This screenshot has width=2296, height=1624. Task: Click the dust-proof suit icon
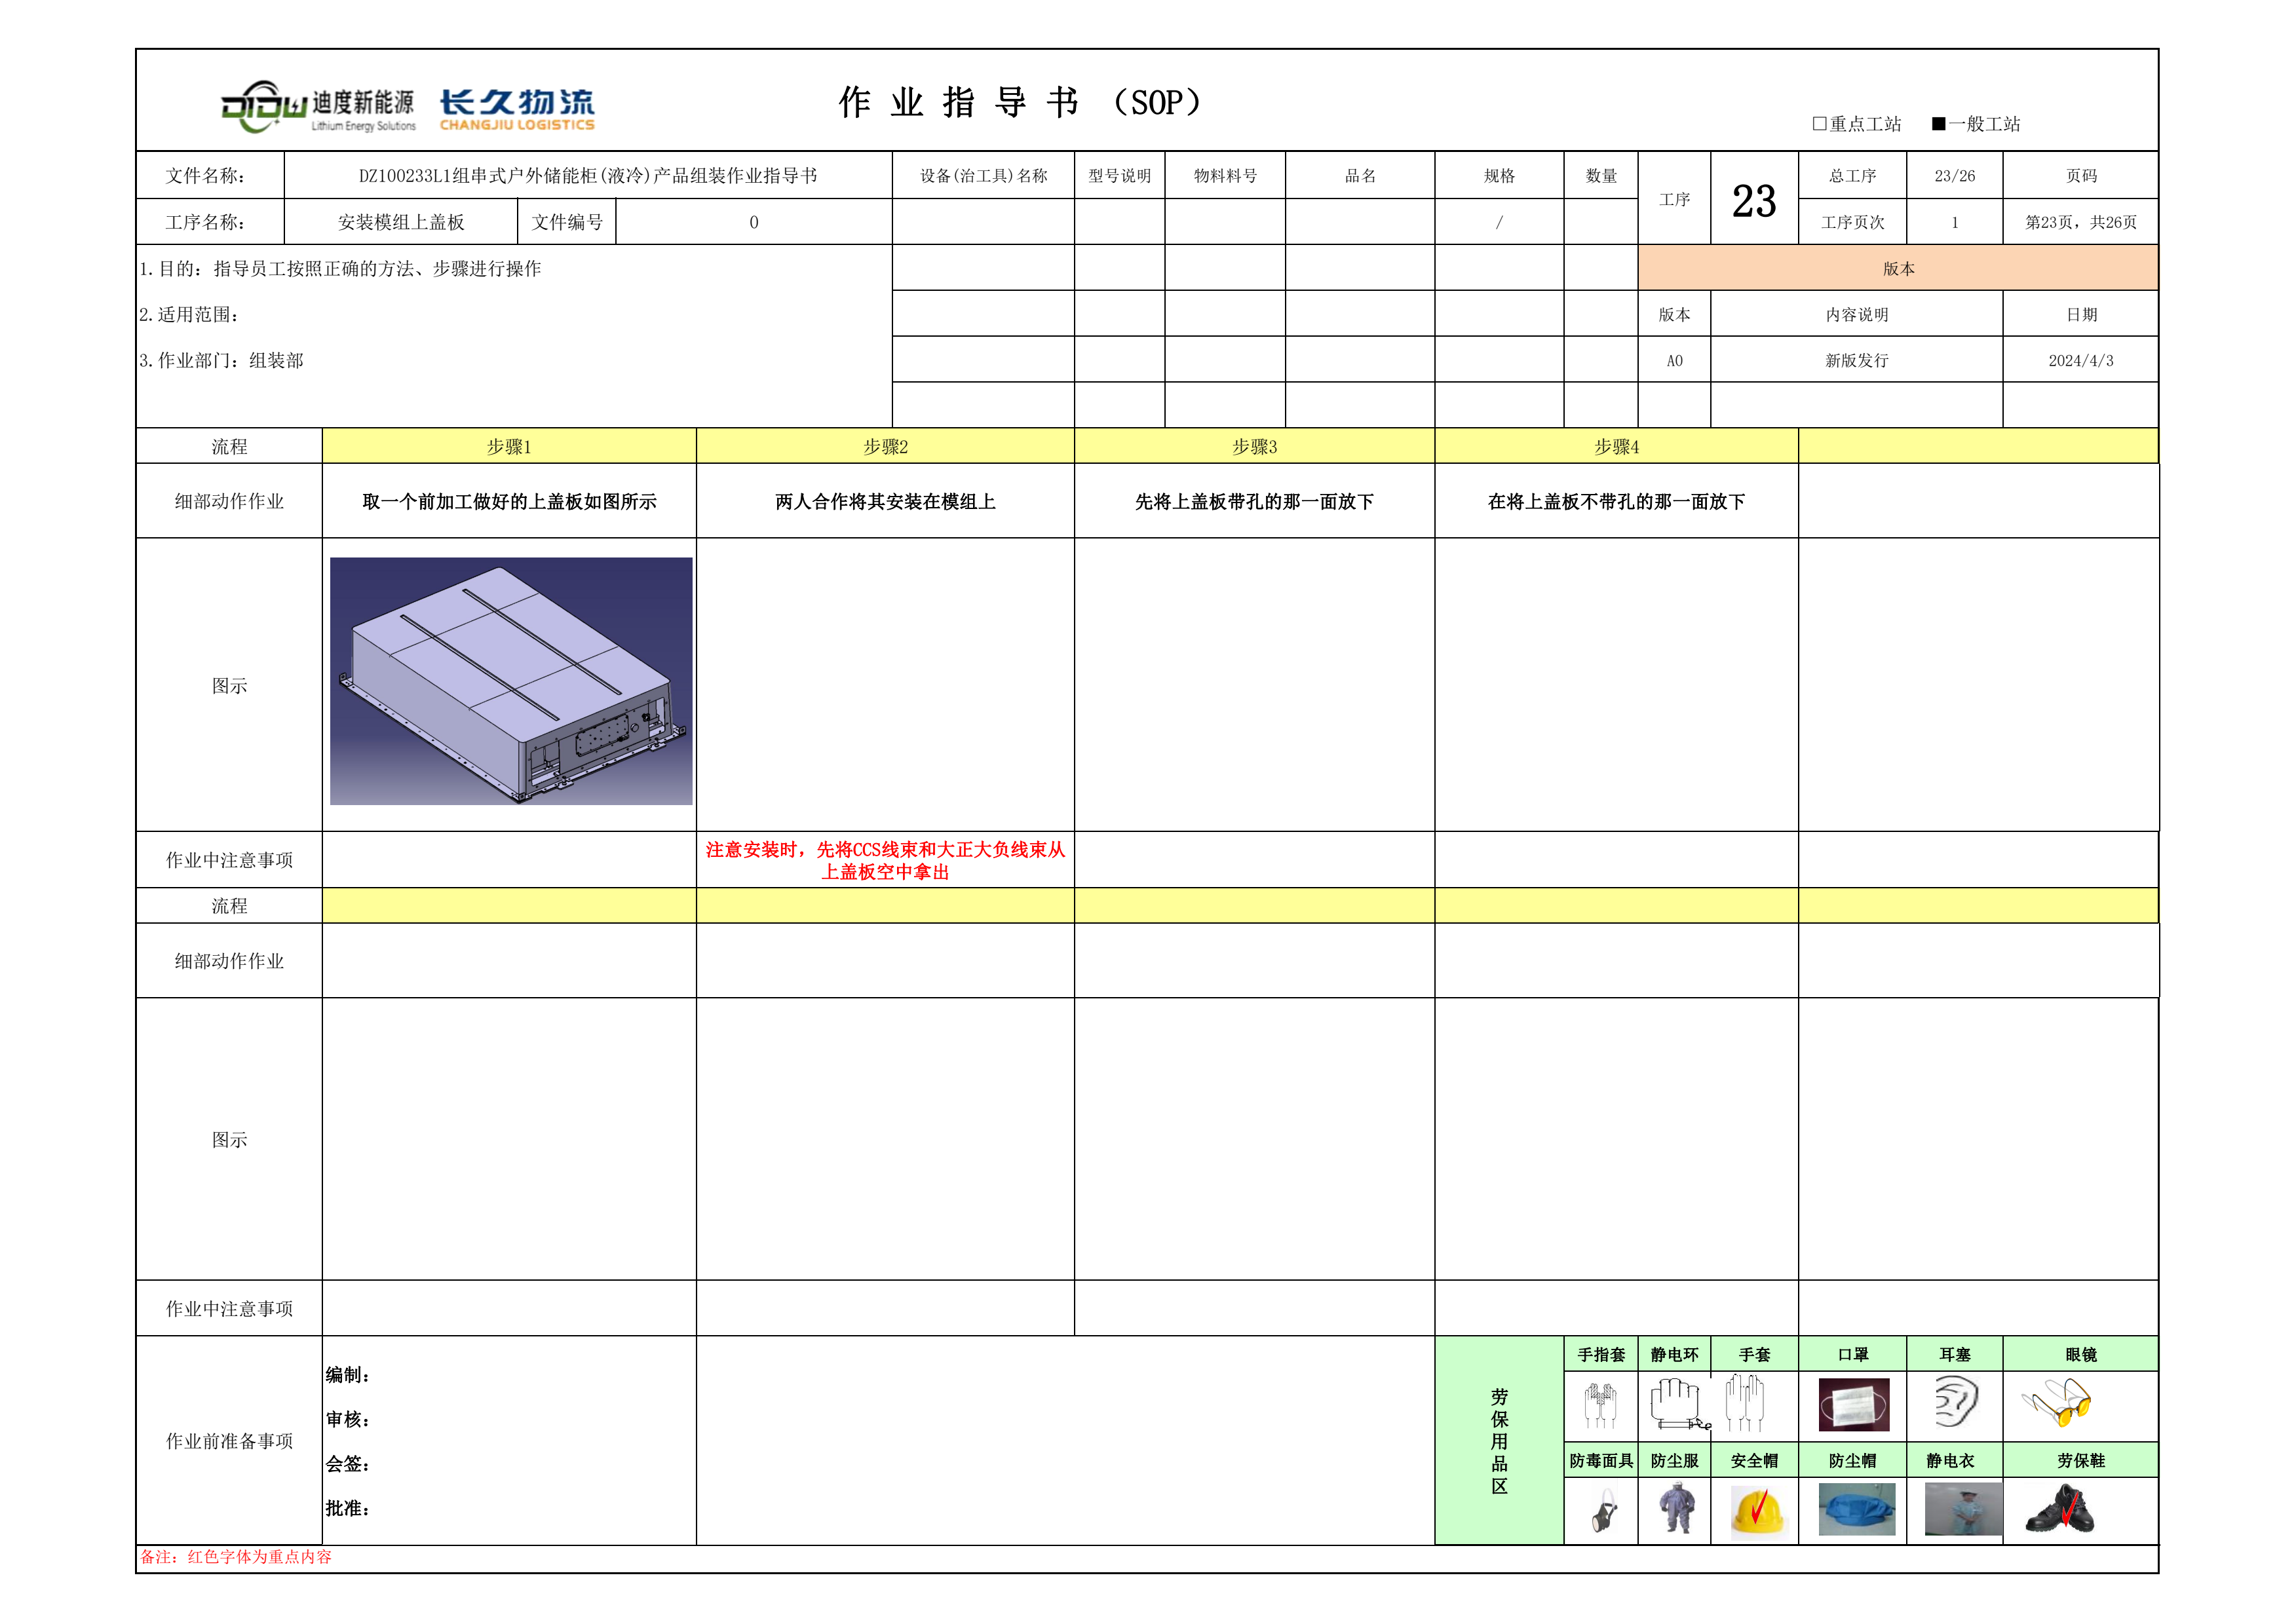(x=1677, y=1509)
